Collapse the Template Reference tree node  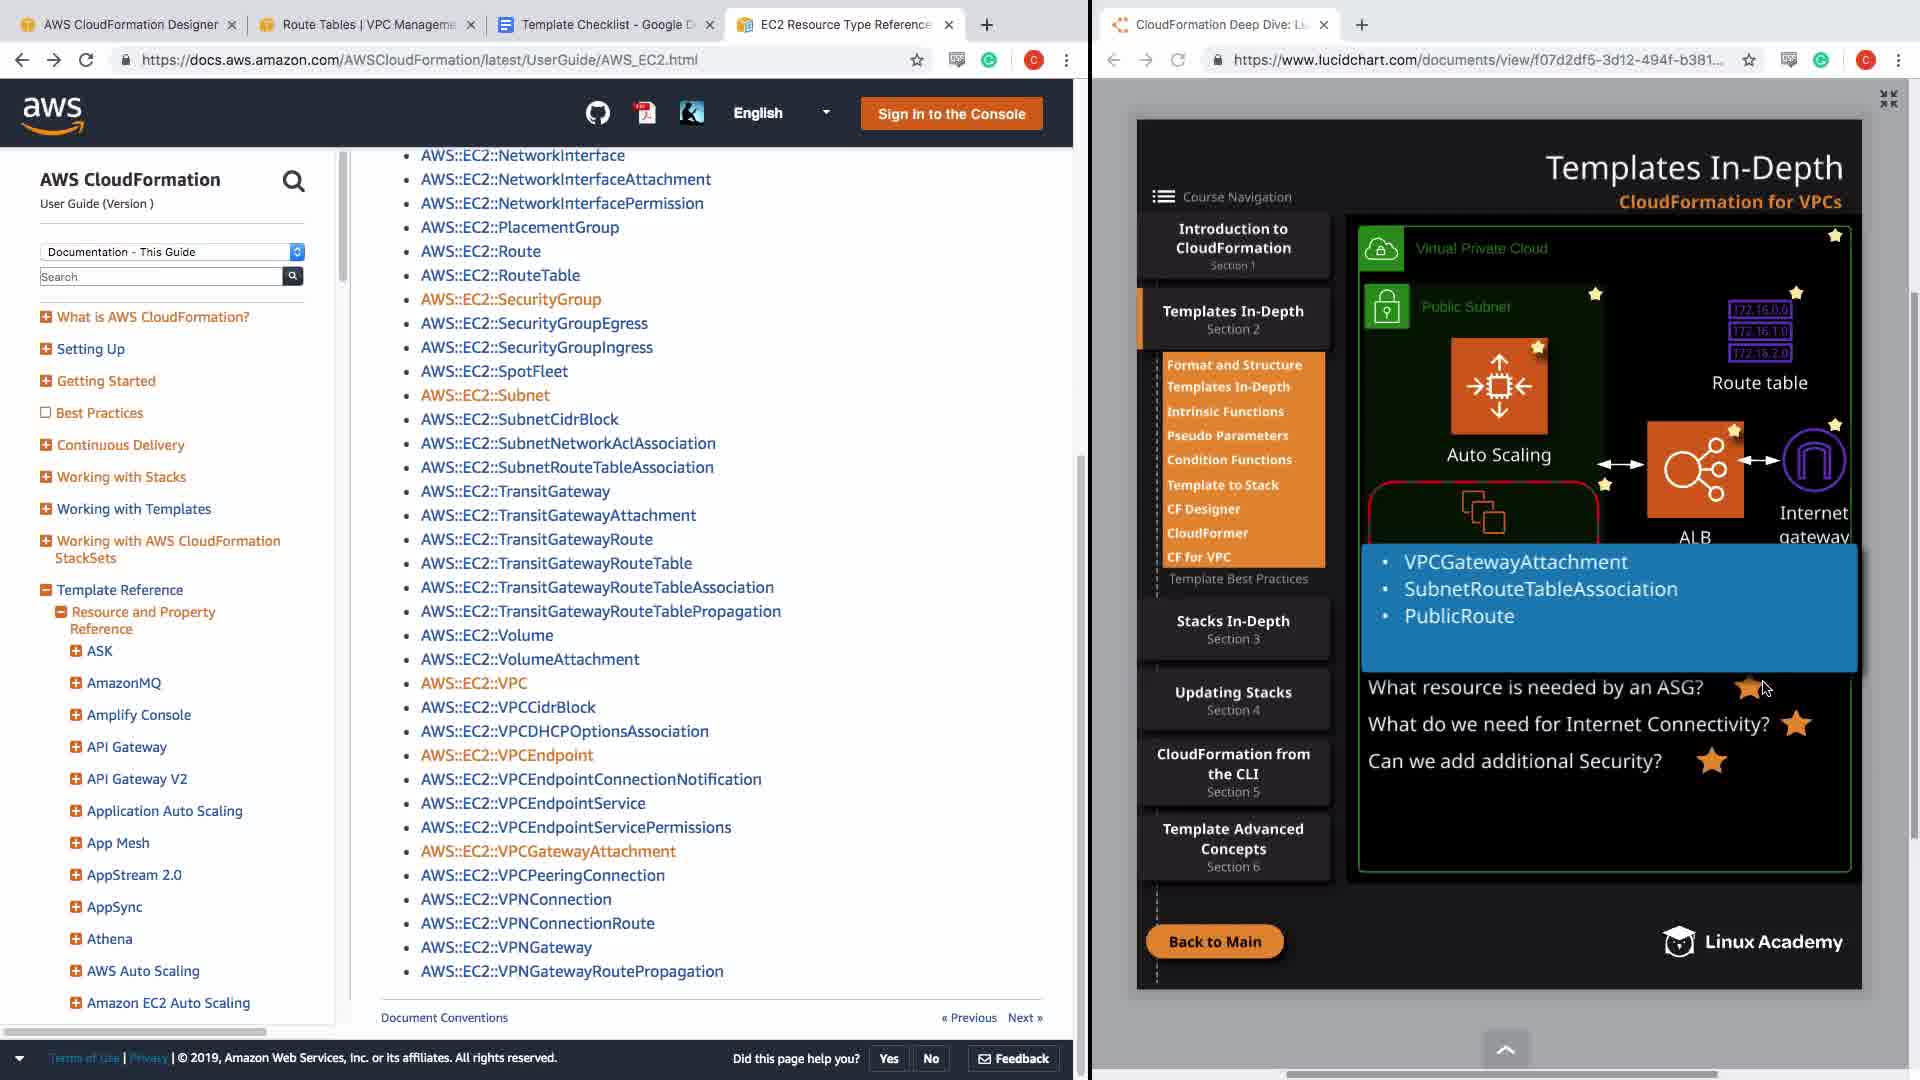(x=46, y=590)
